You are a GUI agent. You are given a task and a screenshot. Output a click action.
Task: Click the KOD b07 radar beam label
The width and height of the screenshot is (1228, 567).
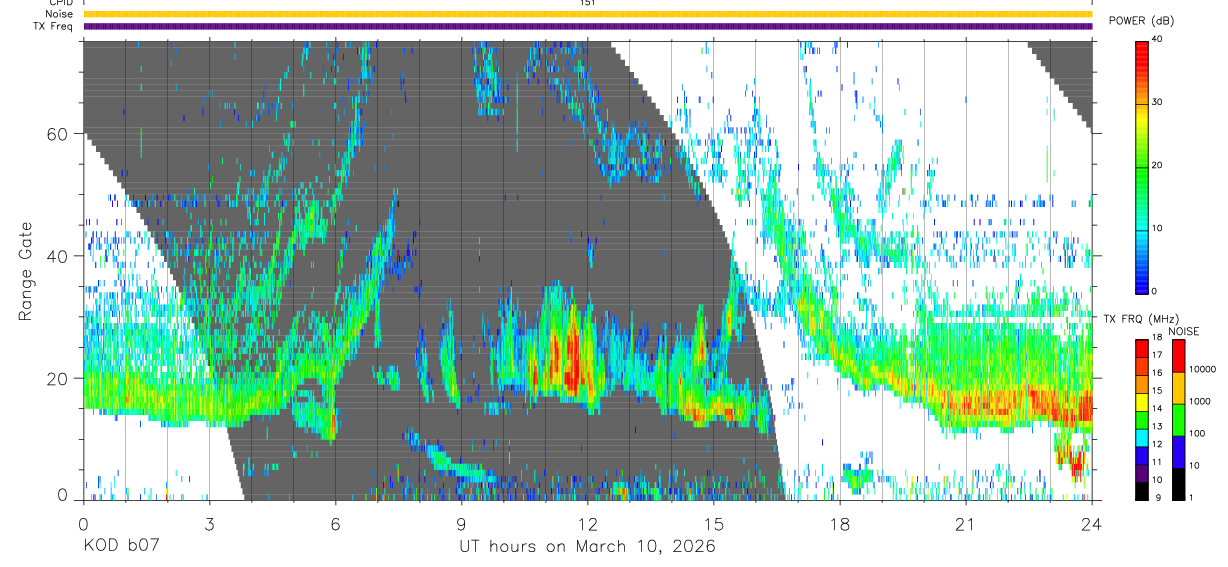pos(122,547)
